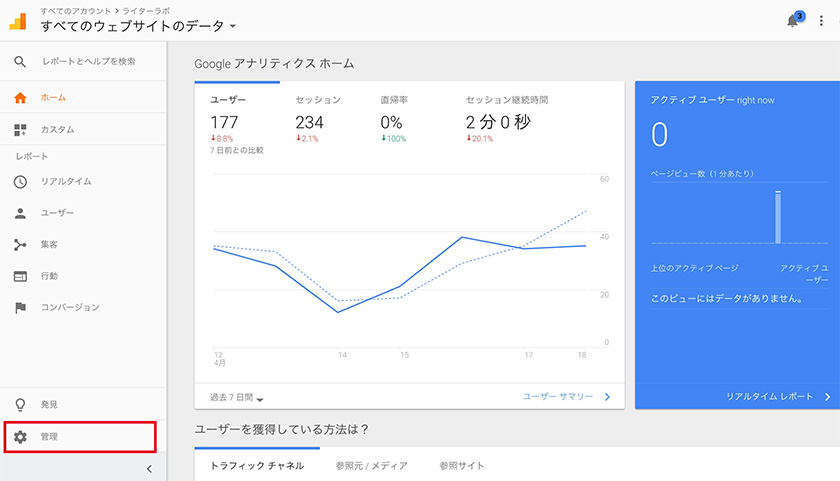The image size is (840, 481).
Task: Open カスタム customization icon
Action: pos(20,130)
